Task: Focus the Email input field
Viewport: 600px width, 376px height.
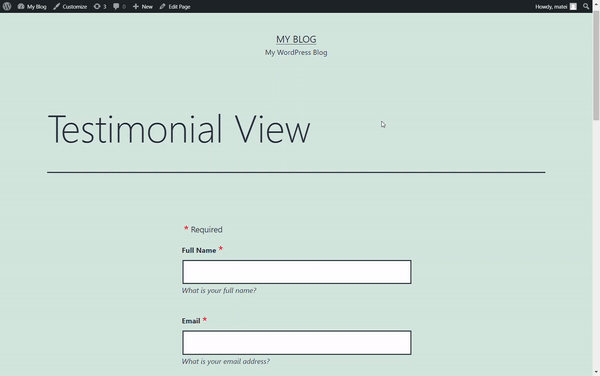Action: (297, 343)
